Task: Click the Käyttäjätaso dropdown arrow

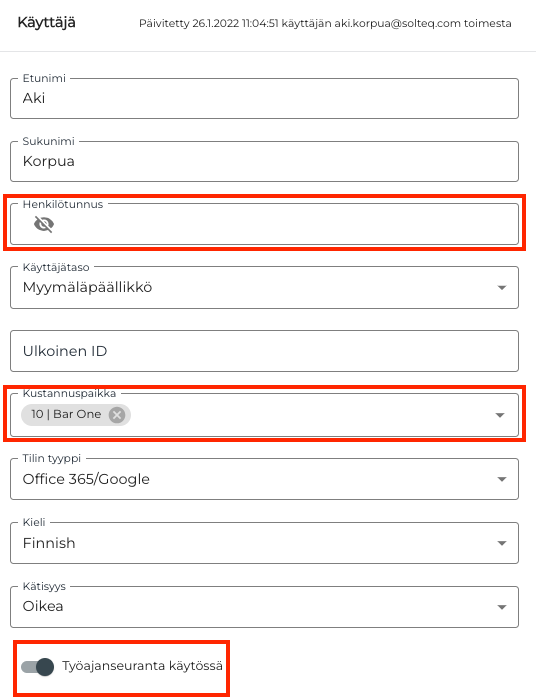Action: click(502, 288)
